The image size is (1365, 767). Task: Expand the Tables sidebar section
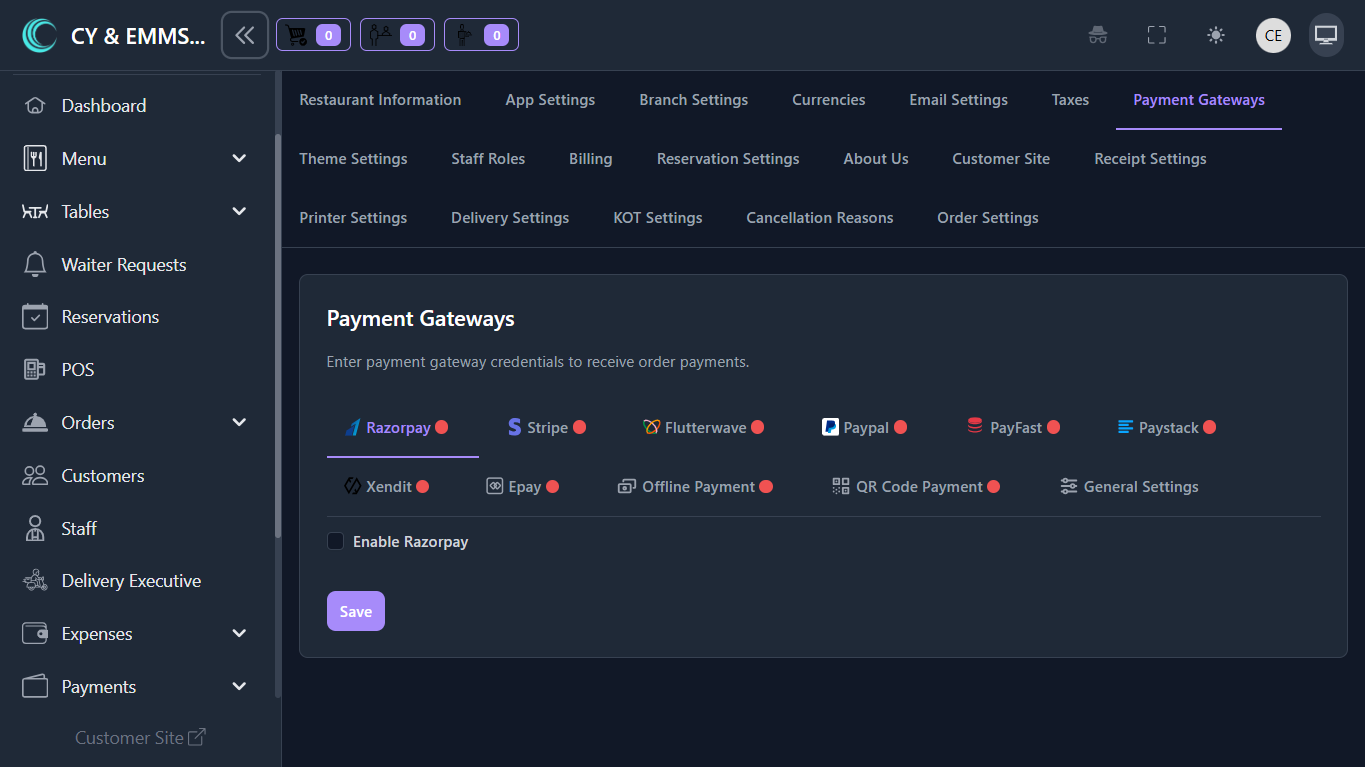pyautogui.click(x=238, y=212)
